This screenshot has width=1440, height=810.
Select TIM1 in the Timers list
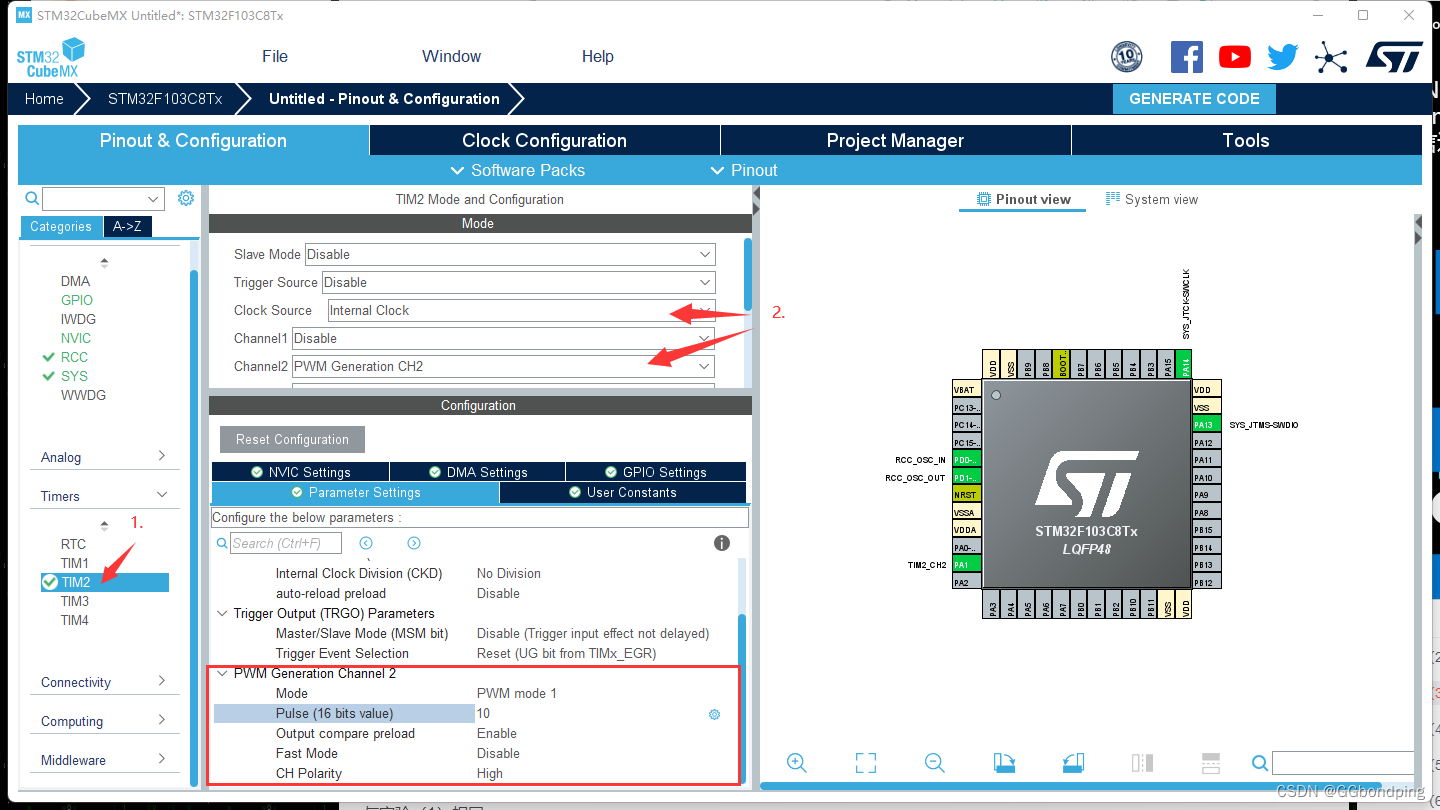75,563
